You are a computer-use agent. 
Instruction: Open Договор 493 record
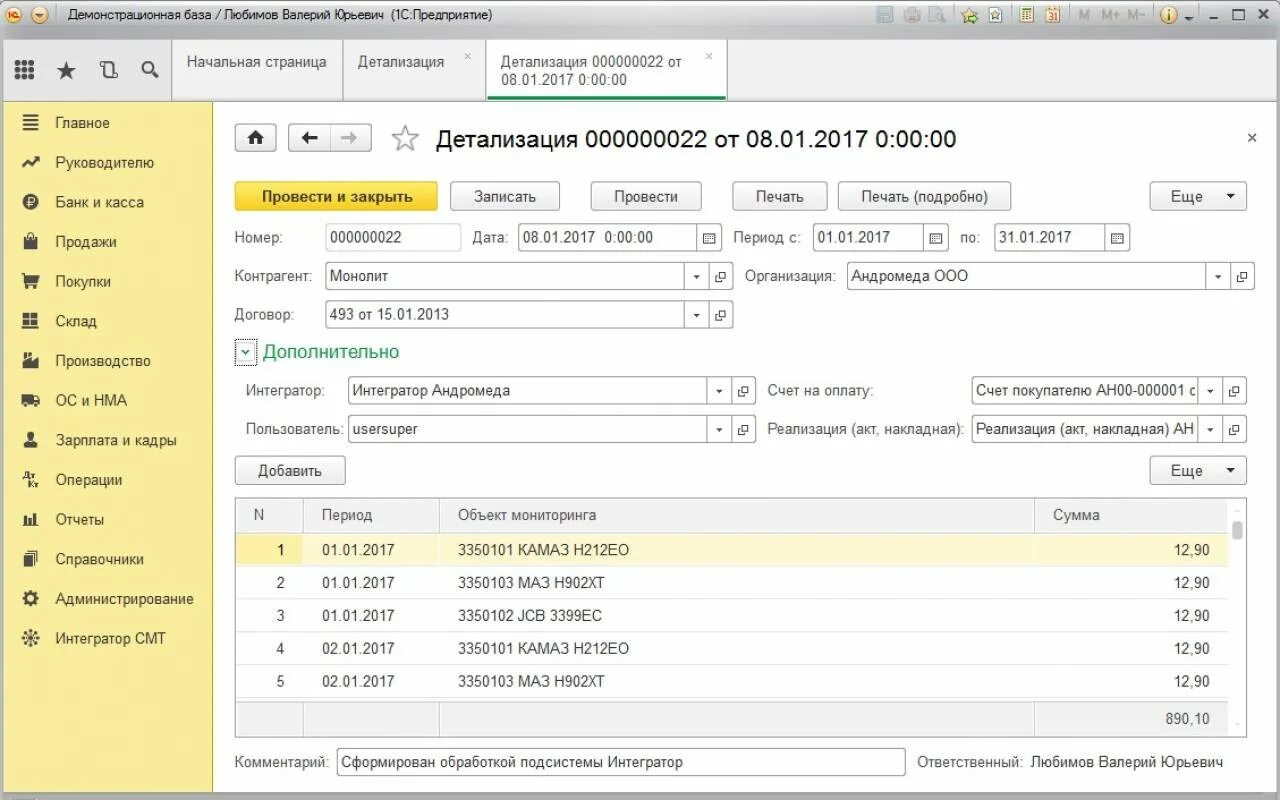(721, 315)
